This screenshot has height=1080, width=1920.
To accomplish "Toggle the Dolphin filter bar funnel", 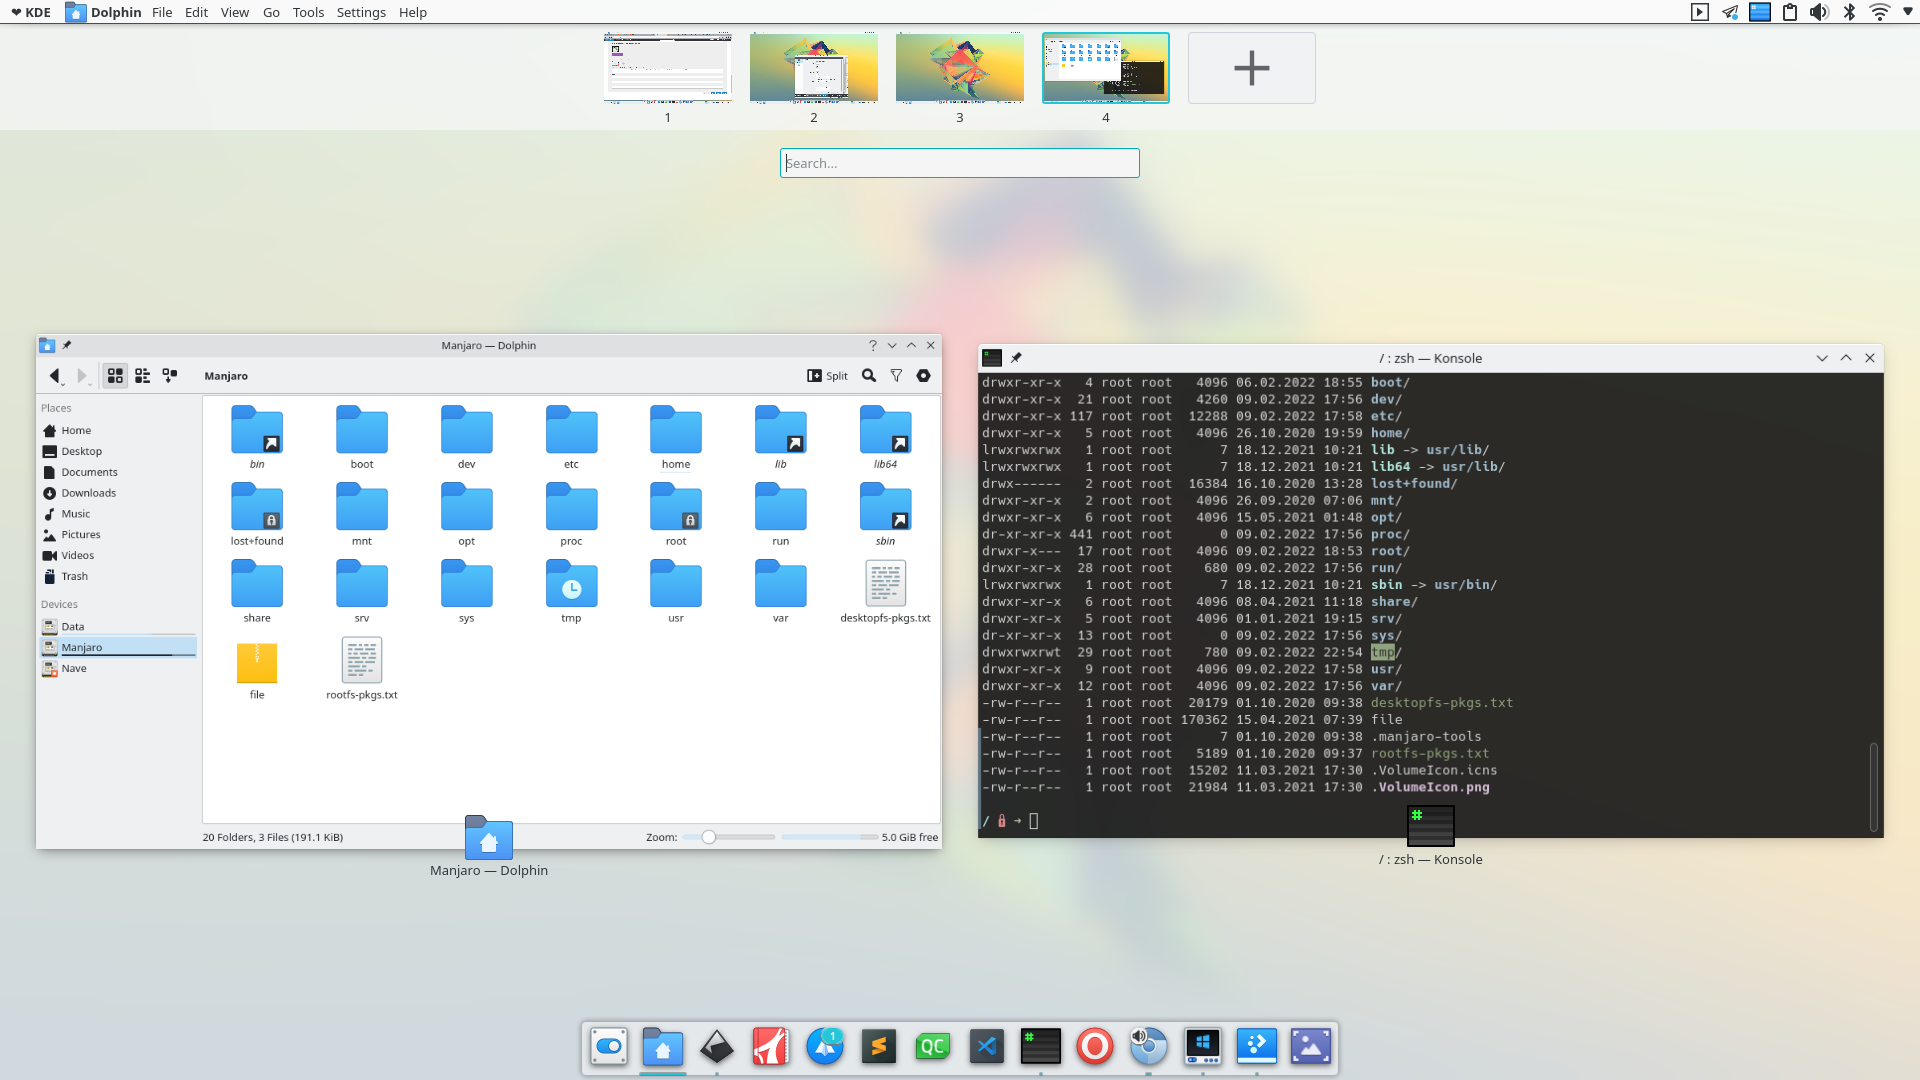I will click(x=896, y=376).
